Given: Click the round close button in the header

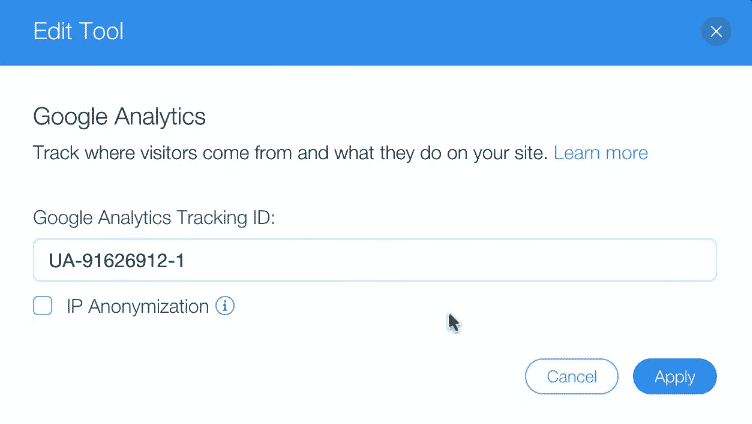Looking at the screenshot, I should point(716,32).
